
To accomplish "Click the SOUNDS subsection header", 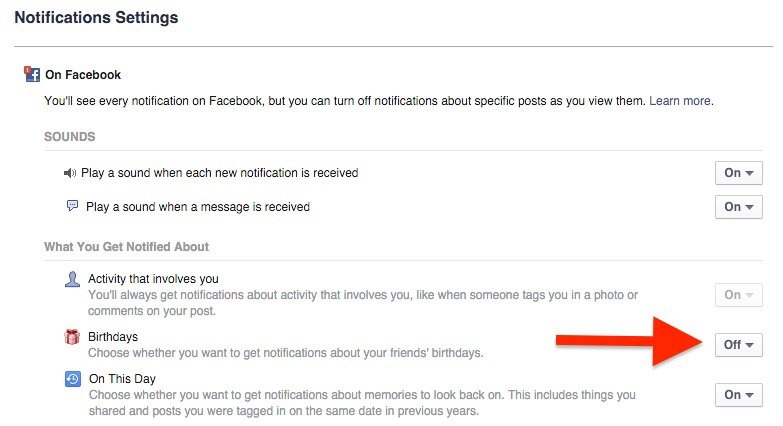I will (x=70, y=136).
